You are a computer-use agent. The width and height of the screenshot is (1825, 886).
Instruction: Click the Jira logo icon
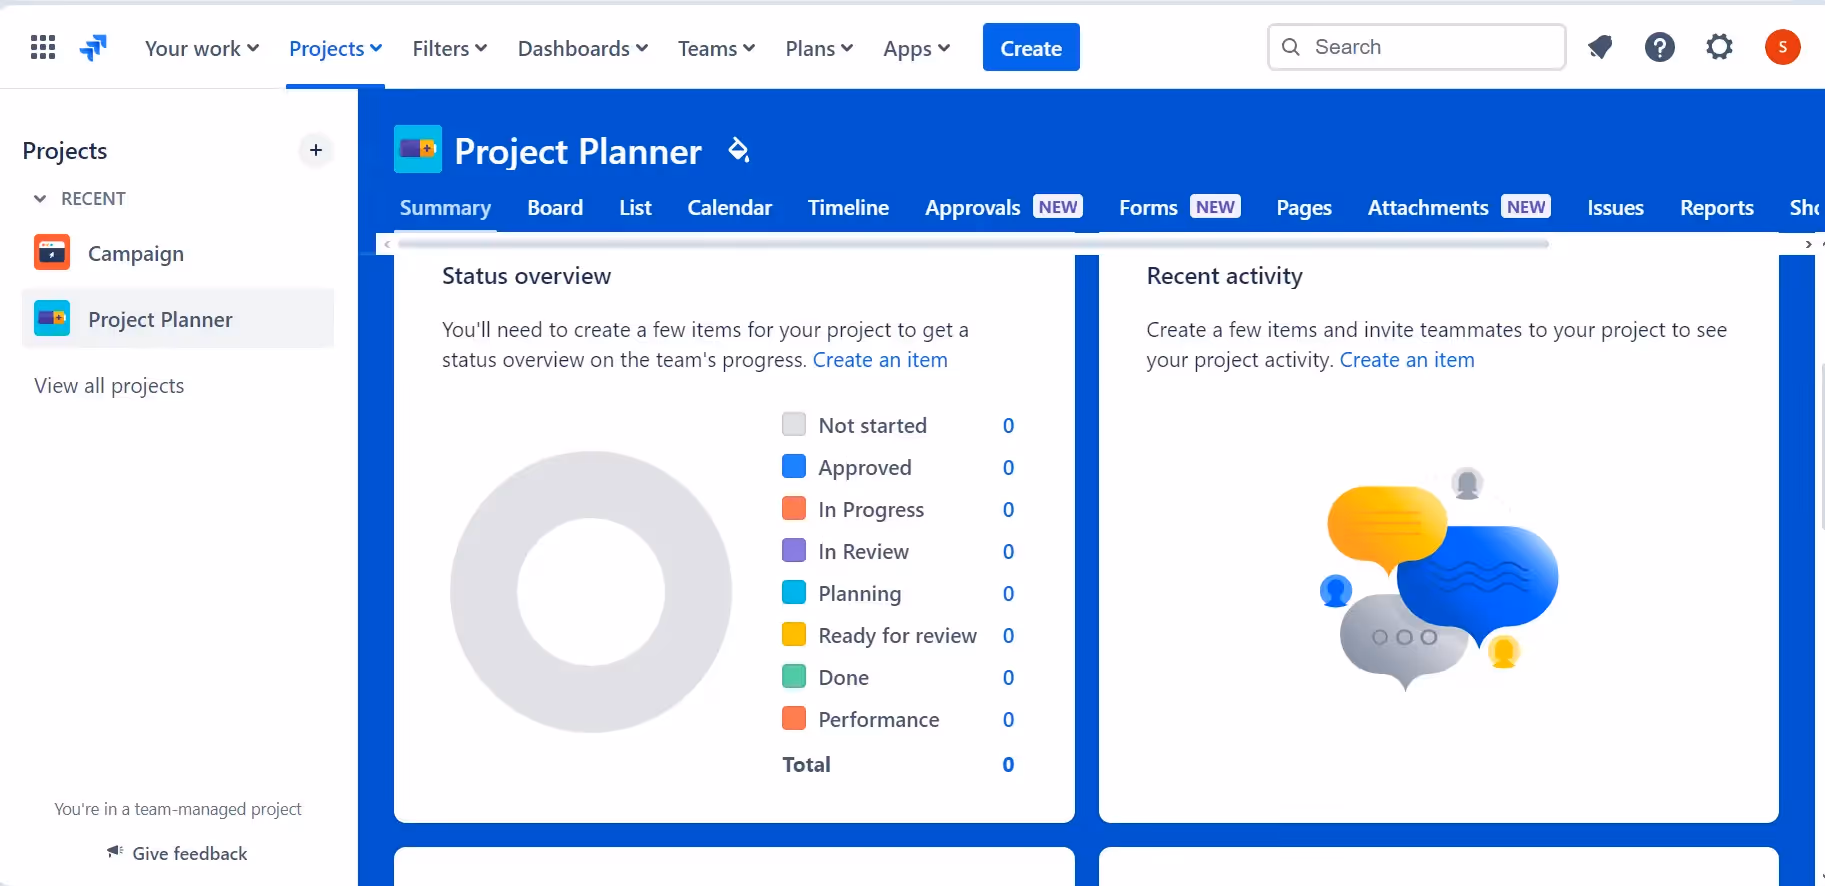point(93,47)
